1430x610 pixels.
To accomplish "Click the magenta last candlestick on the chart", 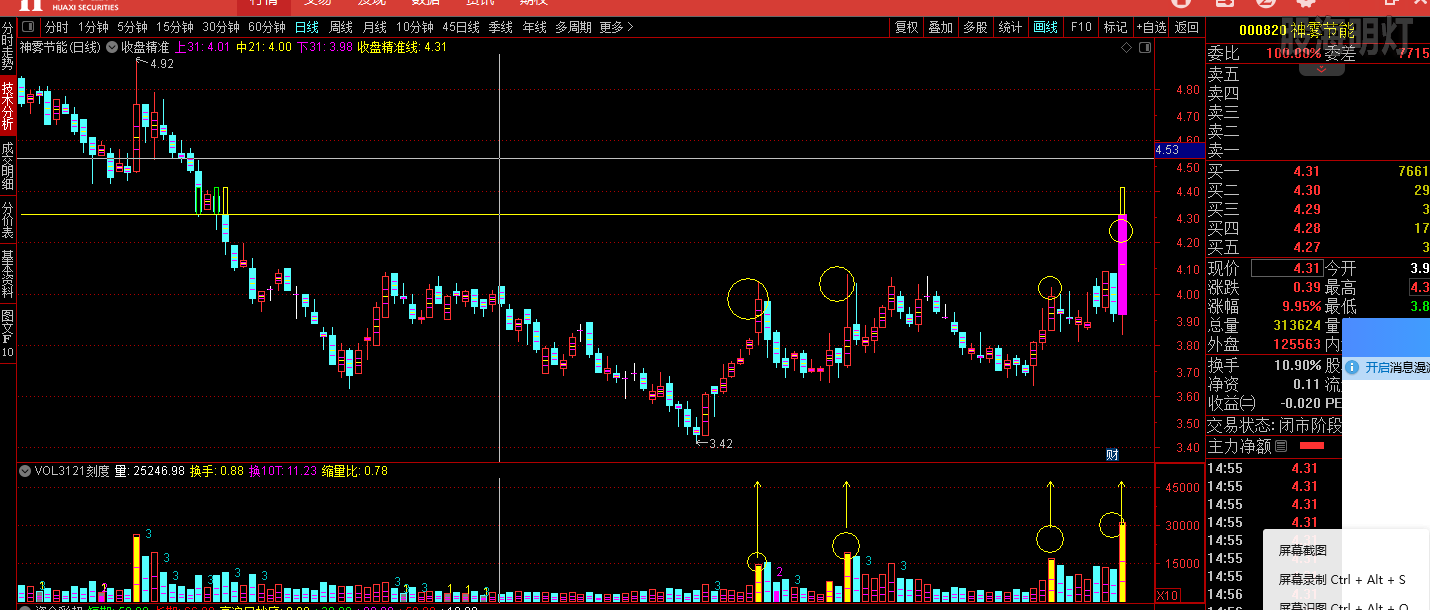I will tap(1122, 265).
